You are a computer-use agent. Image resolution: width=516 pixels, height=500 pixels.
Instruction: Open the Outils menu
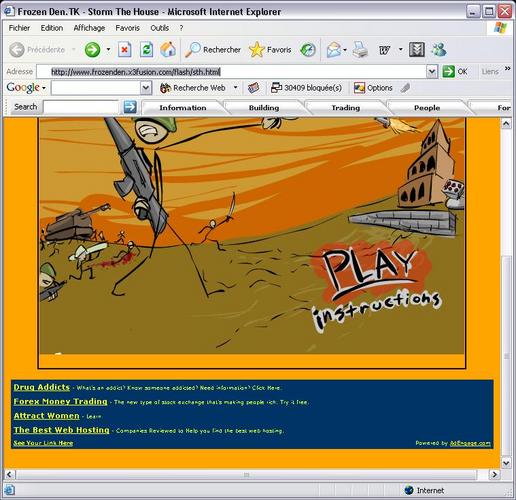point(159,28)
